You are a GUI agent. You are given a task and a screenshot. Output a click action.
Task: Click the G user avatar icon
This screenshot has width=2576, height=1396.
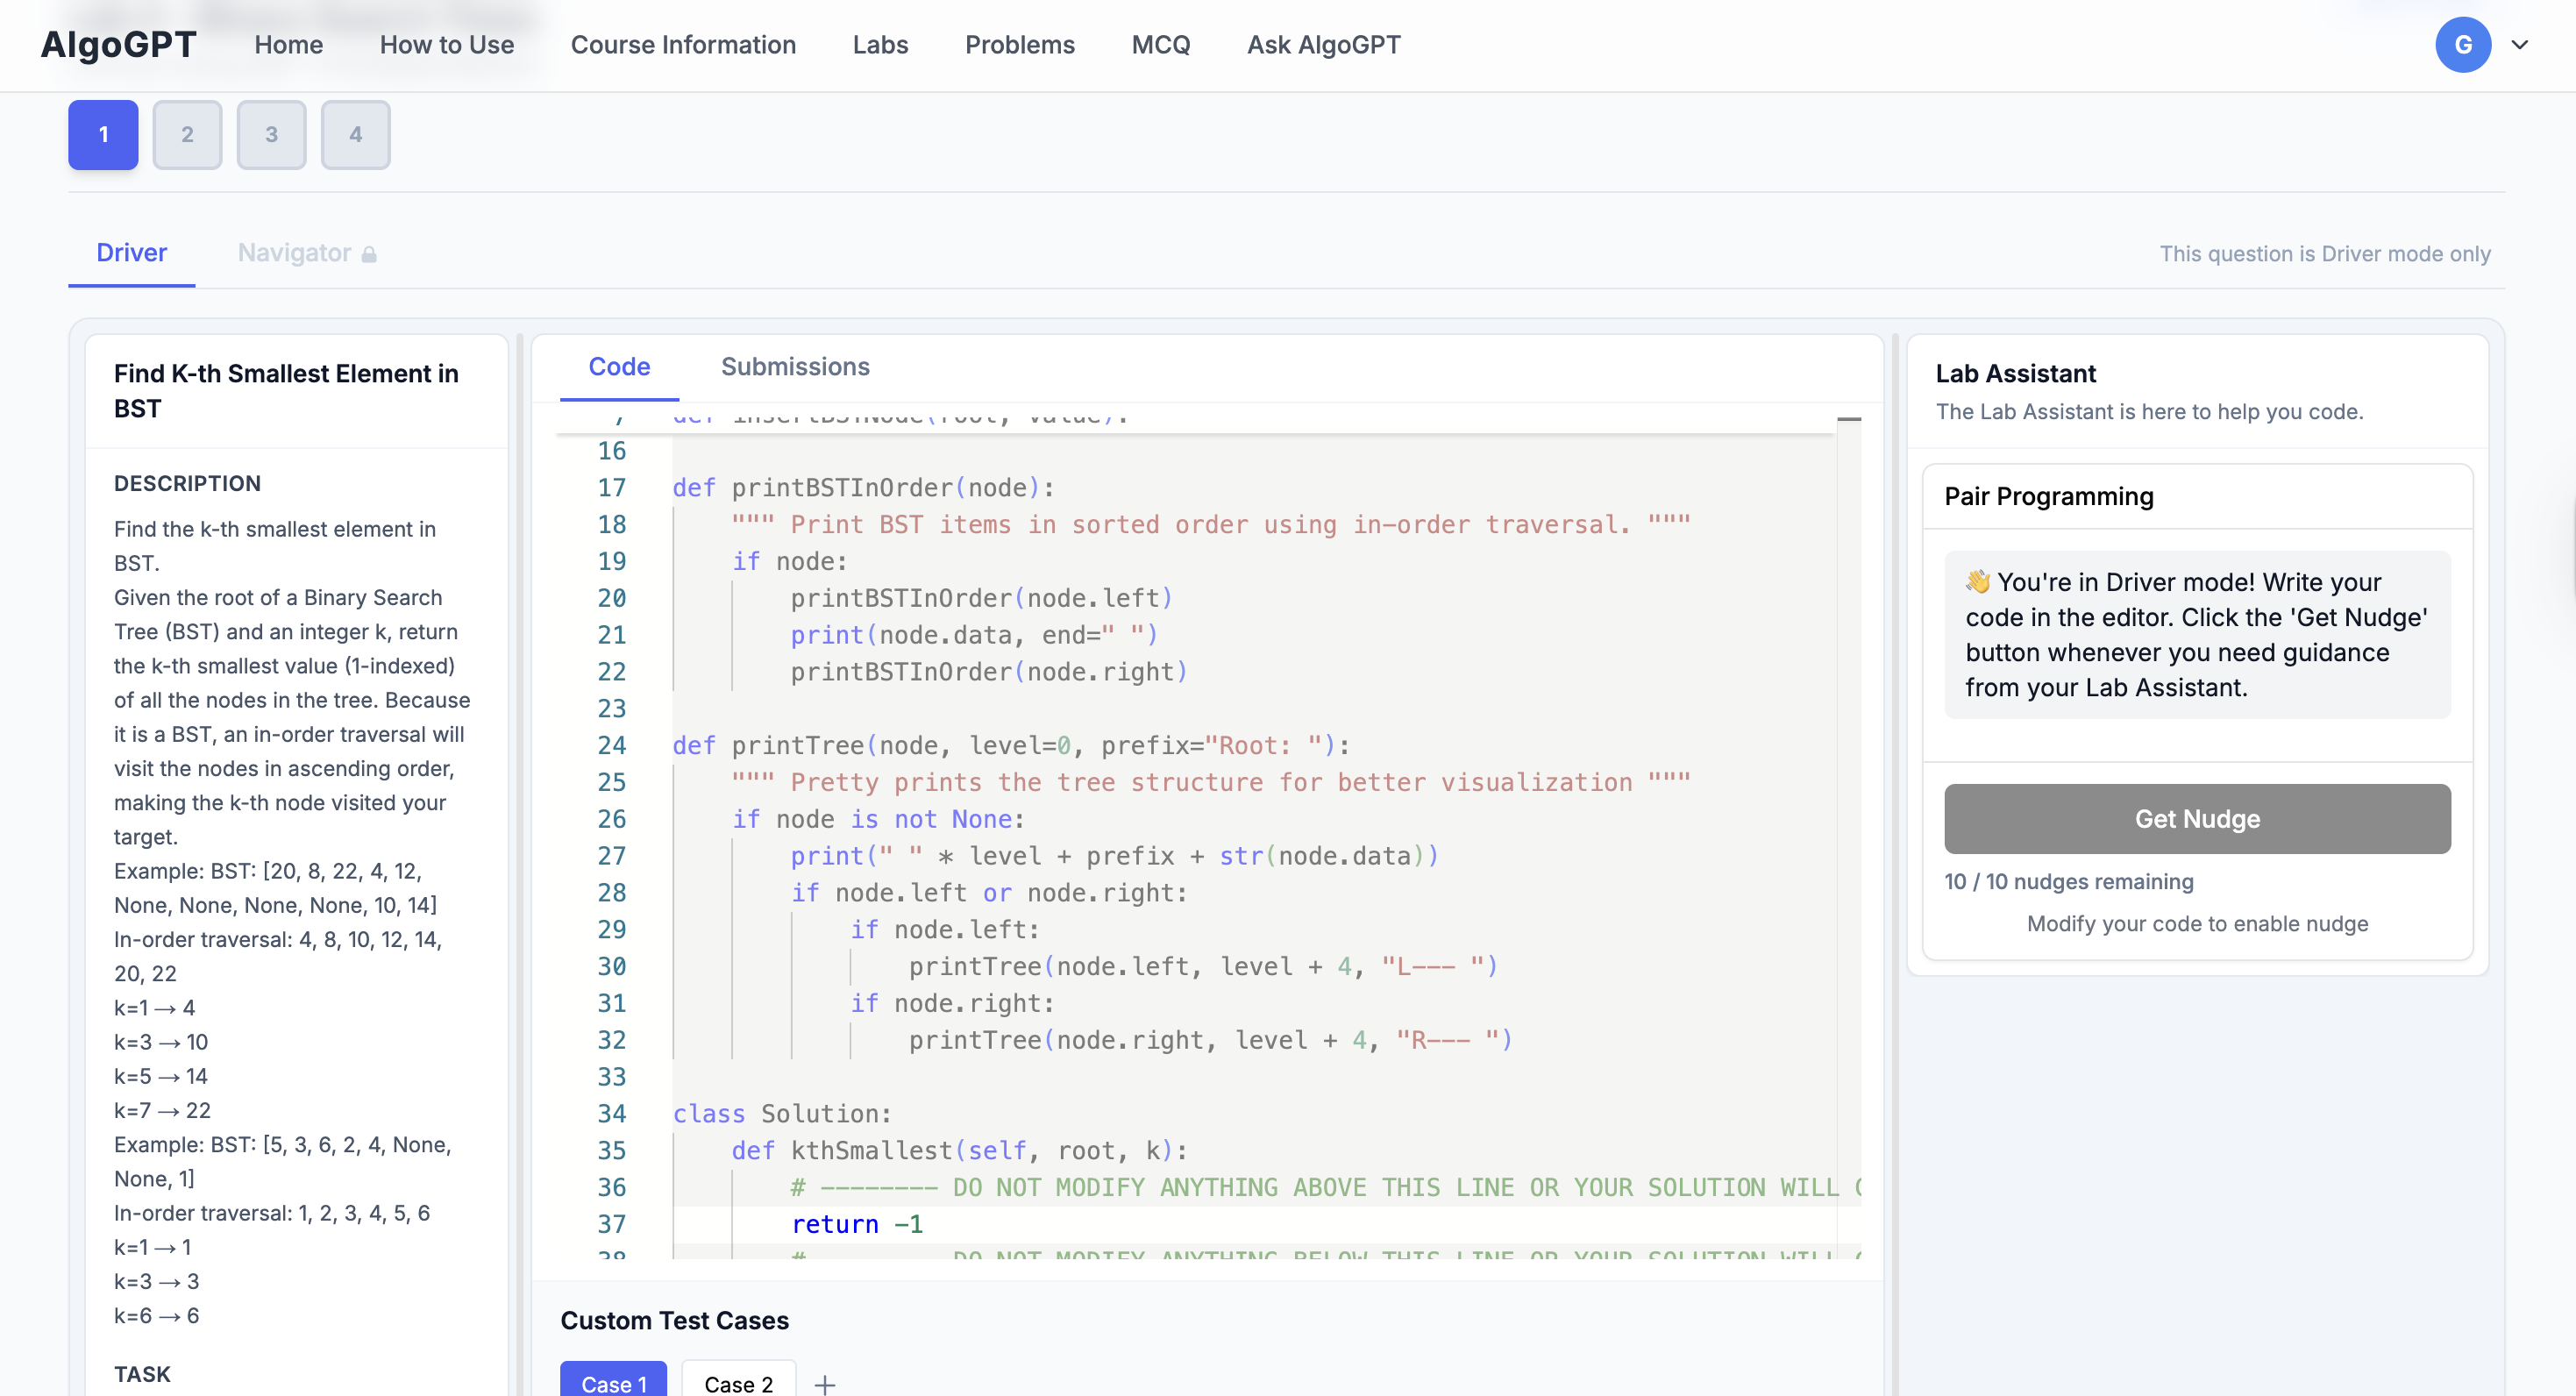click(x=2462, y=45)
